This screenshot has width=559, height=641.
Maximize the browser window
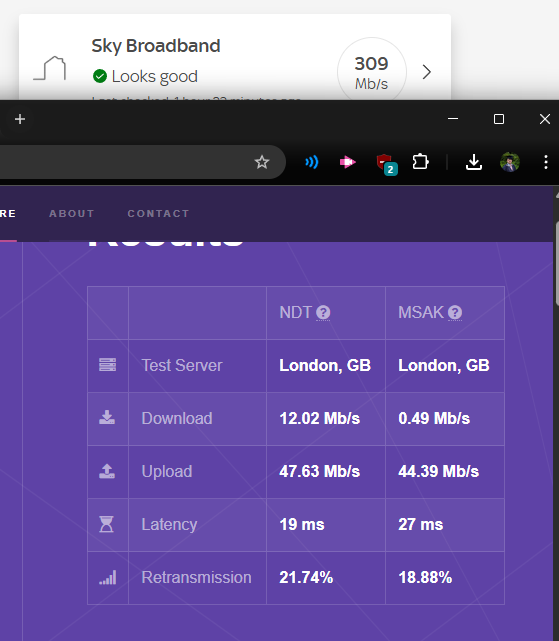click(x=498, y=119)
